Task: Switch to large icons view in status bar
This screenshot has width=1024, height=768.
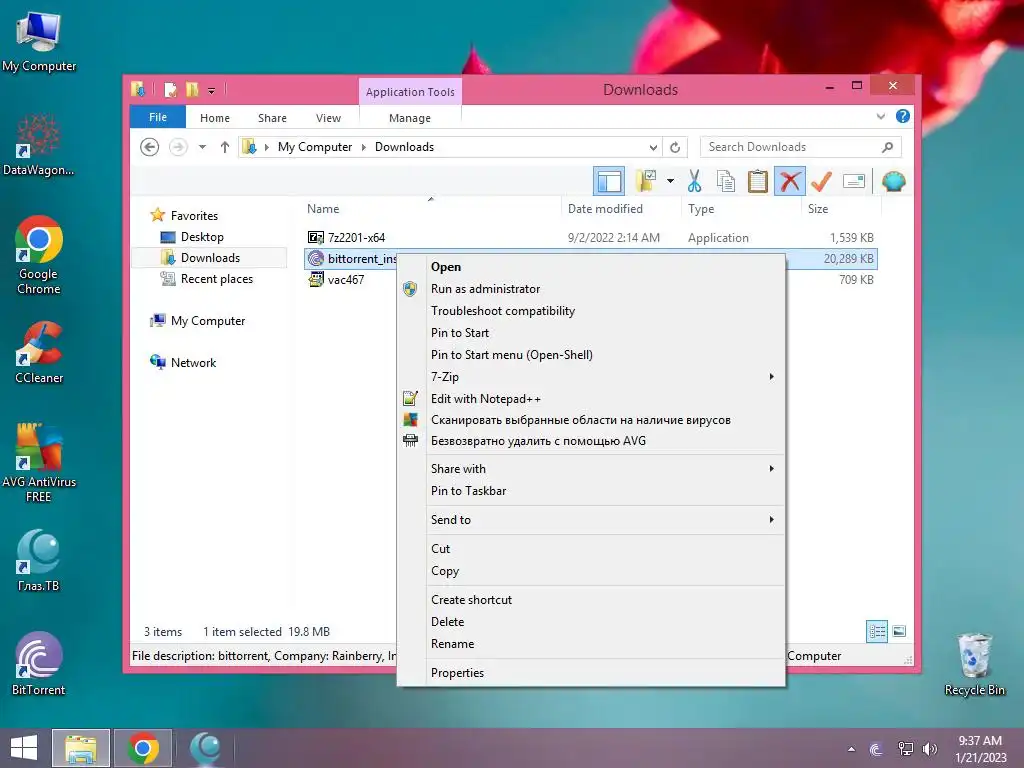Action: (899, 631)
